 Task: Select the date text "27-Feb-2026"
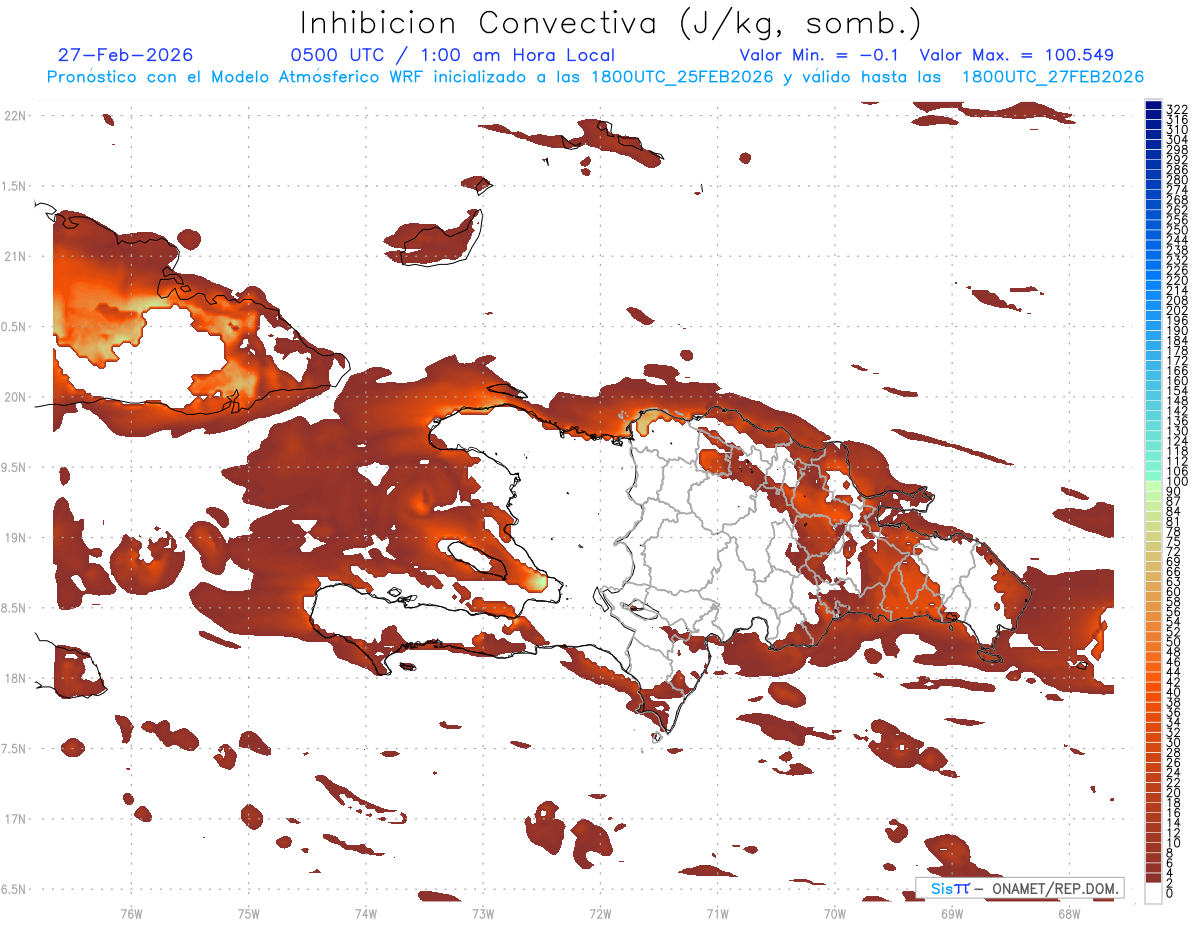pyautogui.click(x=125, y=55)
